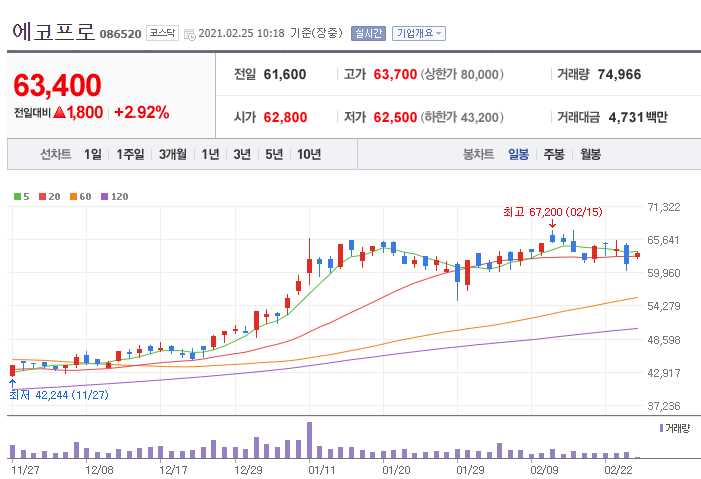Click the 최저 42,244 (11/27) annotation
The width and height of the screenshot is (701, 479).
(x=59, y=395)
